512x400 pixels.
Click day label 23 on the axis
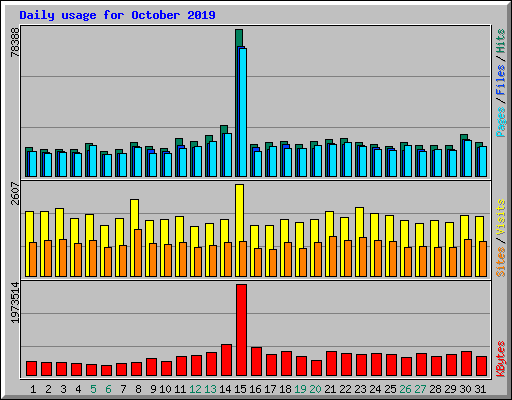(360, 389)
